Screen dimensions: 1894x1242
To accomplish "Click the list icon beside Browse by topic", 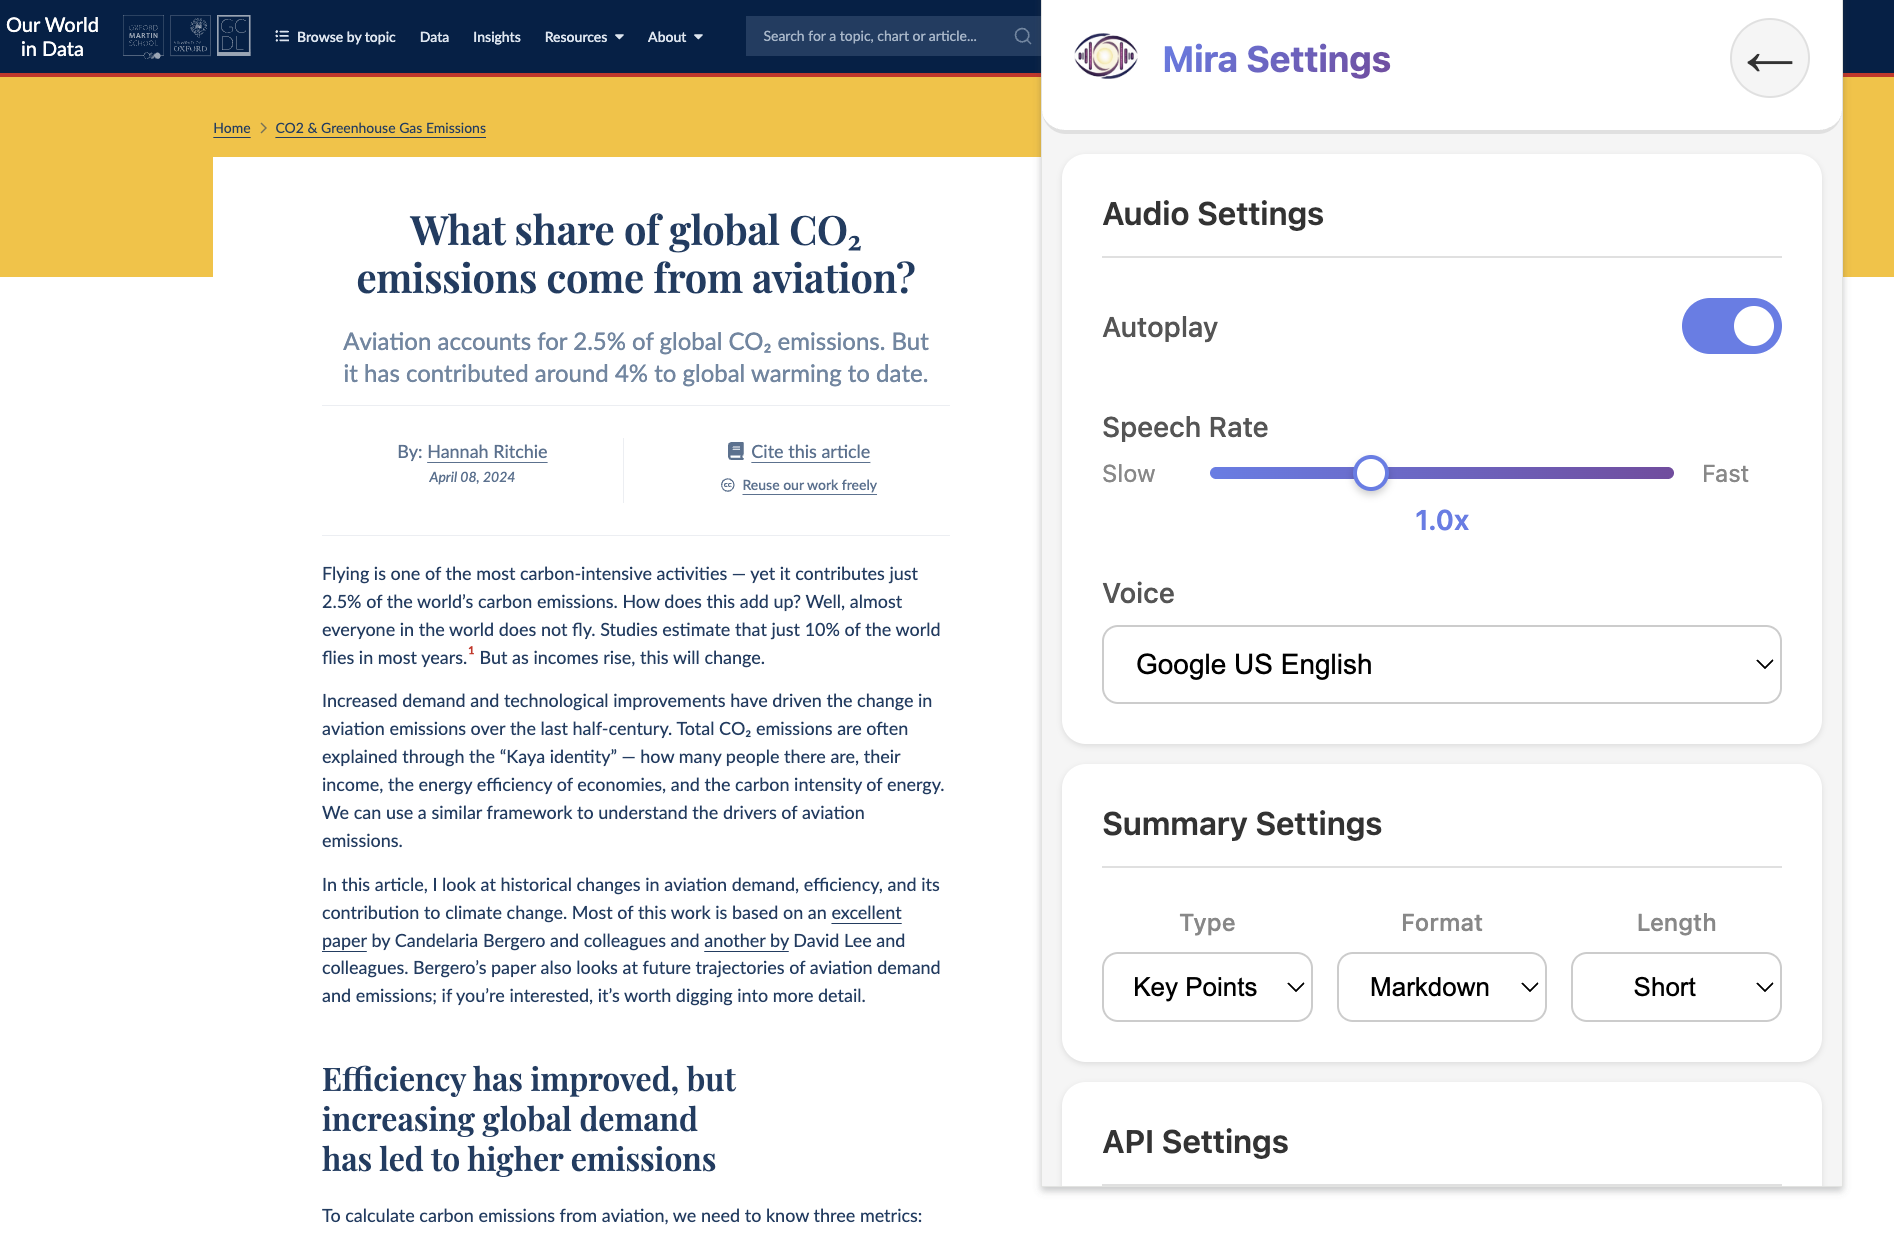I will pyautogui.click(x=282, y=36).
